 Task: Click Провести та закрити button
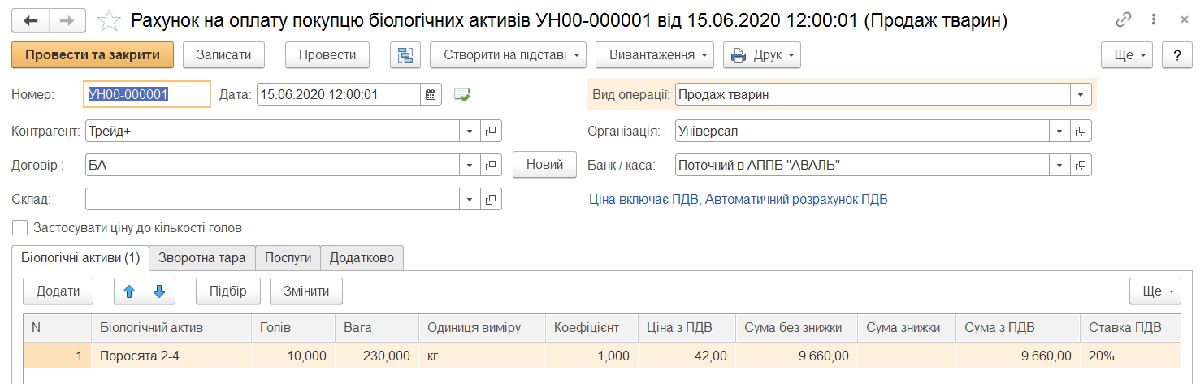[93, 55]
